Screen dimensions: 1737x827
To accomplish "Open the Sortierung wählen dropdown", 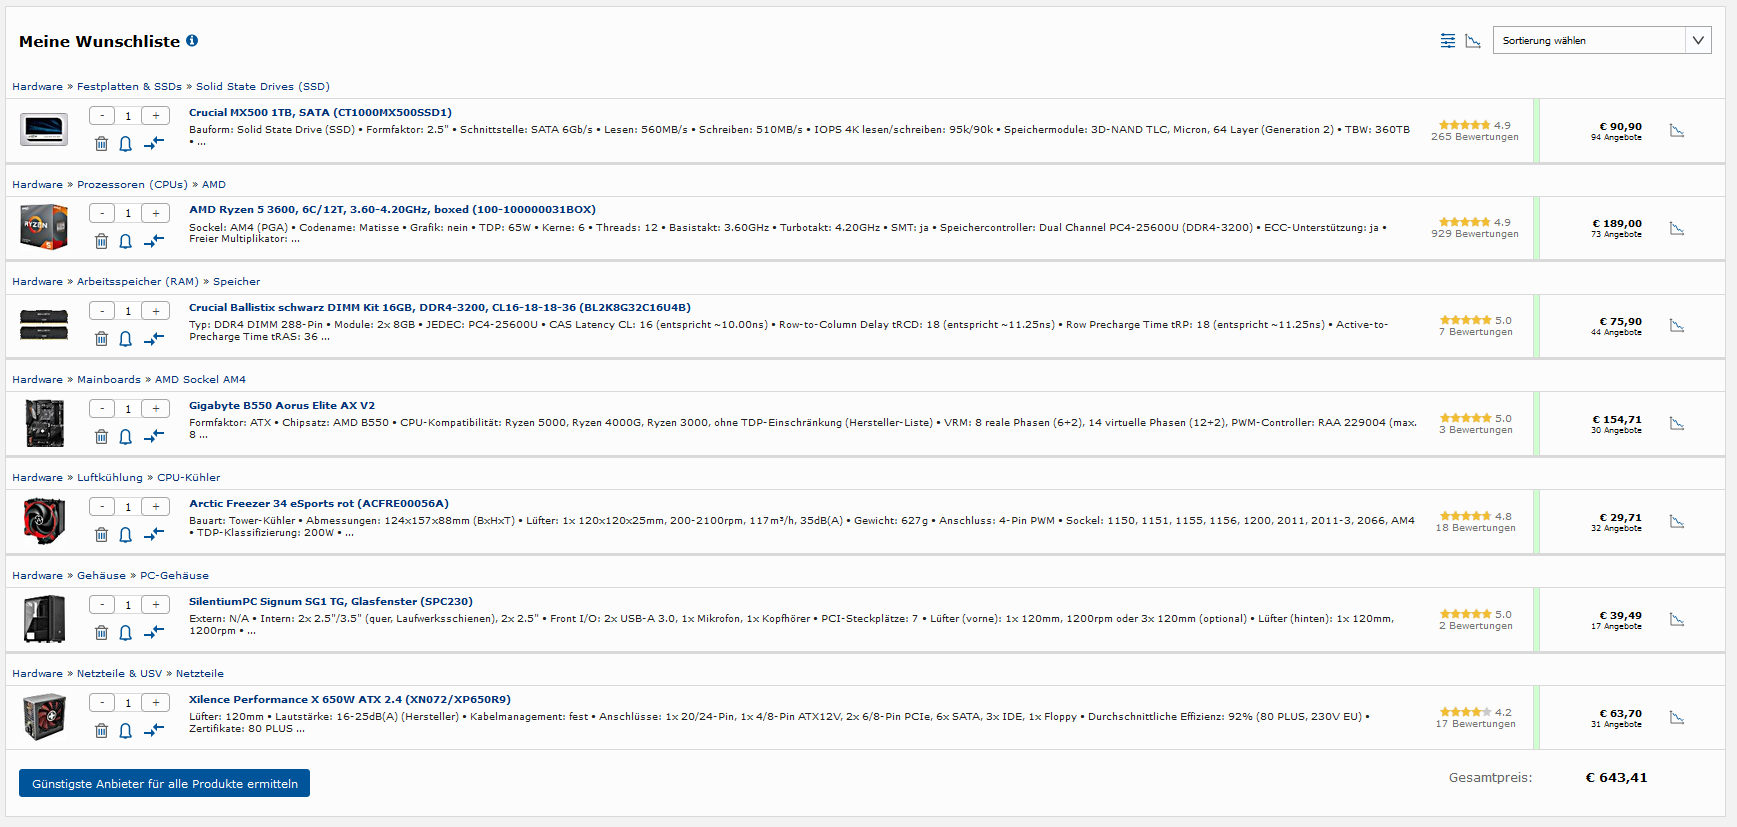I will [1601, 40].
